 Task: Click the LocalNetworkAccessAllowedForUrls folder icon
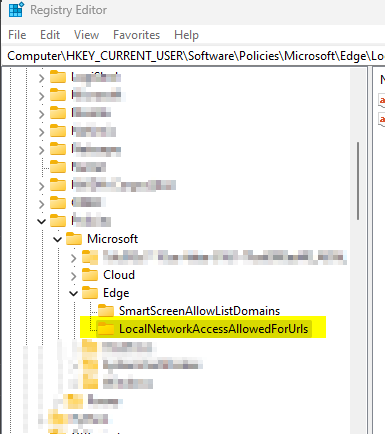106,329
